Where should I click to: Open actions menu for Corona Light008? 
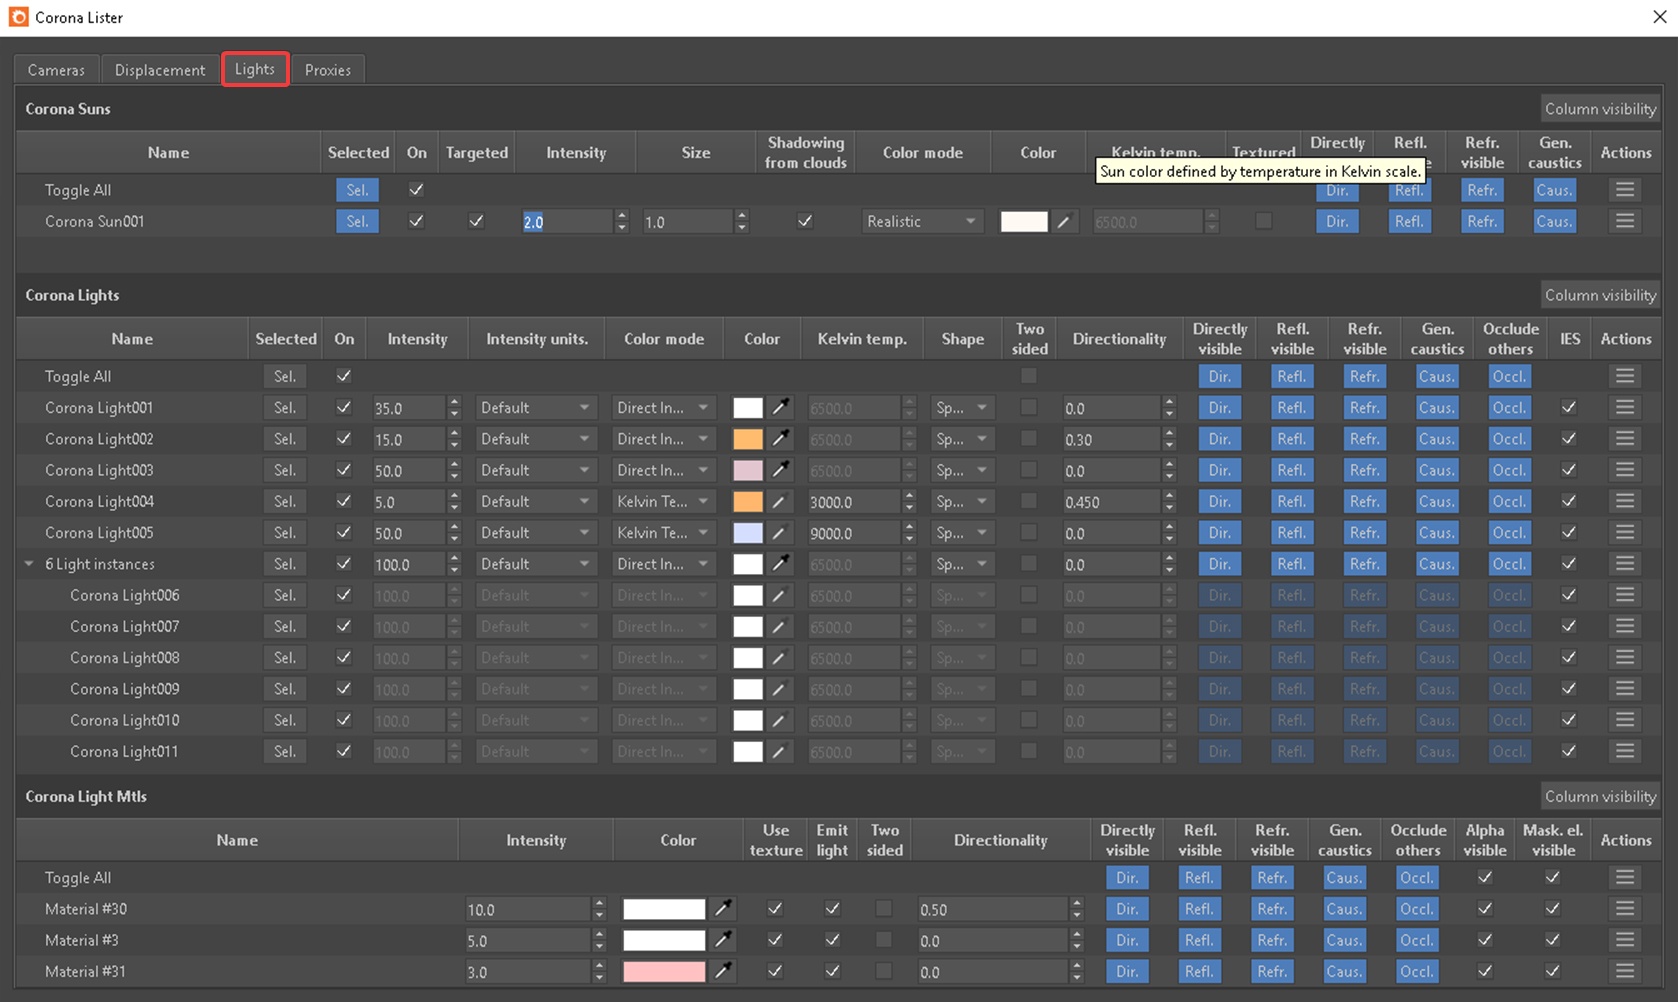click(x=1625, y=658)
